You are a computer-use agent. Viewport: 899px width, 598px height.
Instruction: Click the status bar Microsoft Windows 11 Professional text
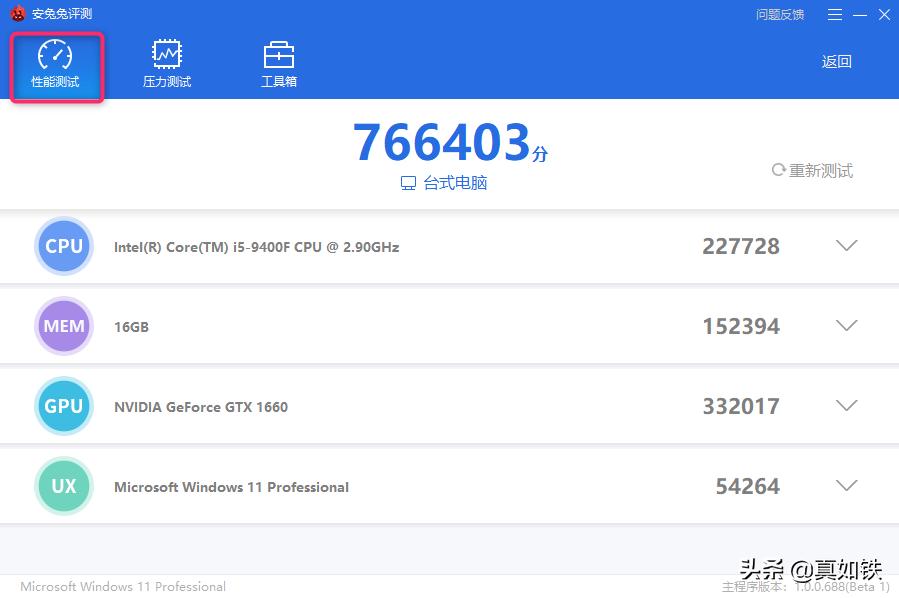point(123,587)
